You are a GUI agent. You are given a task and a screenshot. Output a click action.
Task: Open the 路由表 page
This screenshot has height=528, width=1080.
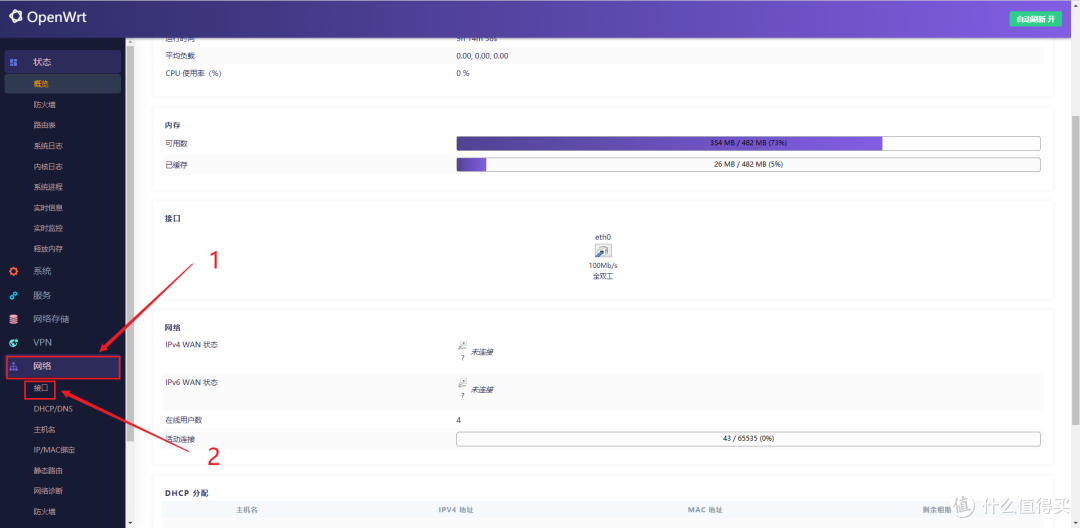click(x=44, y=125)
